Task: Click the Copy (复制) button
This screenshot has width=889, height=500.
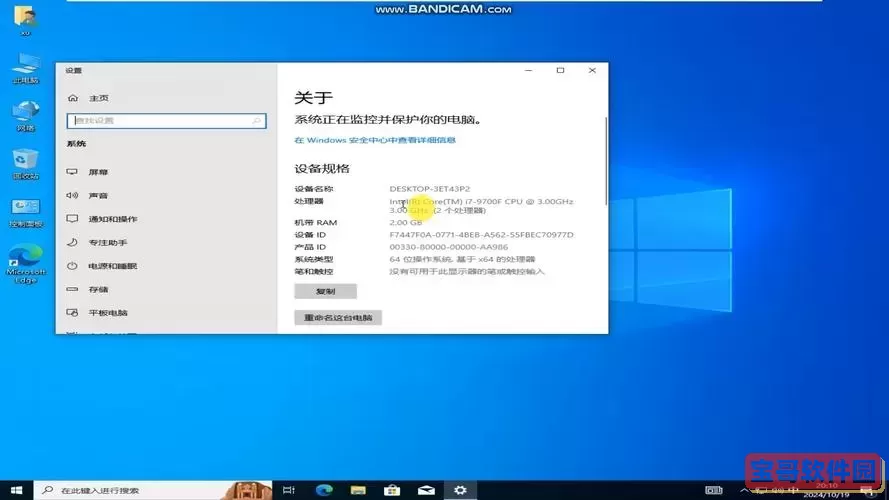Action: (x=325, y=291)
